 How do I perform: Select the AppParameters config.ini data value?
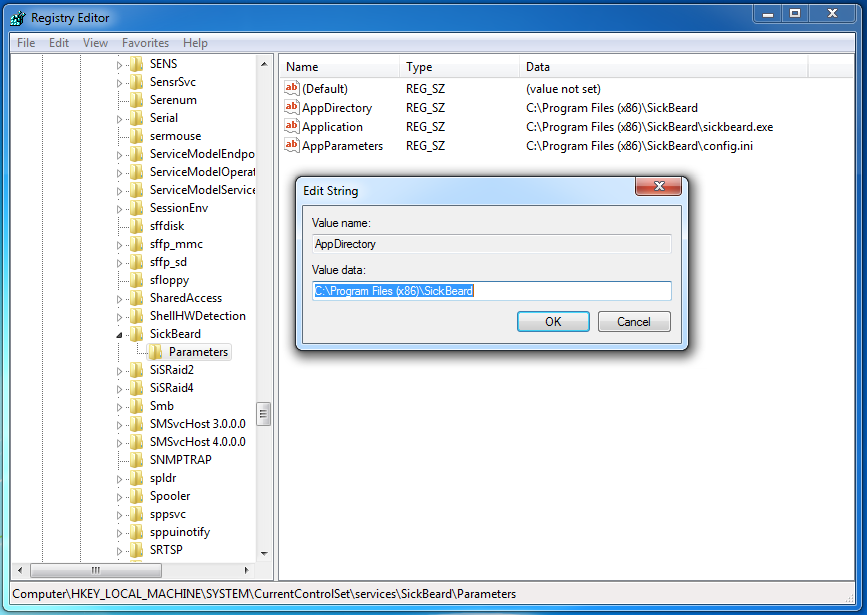639,146
